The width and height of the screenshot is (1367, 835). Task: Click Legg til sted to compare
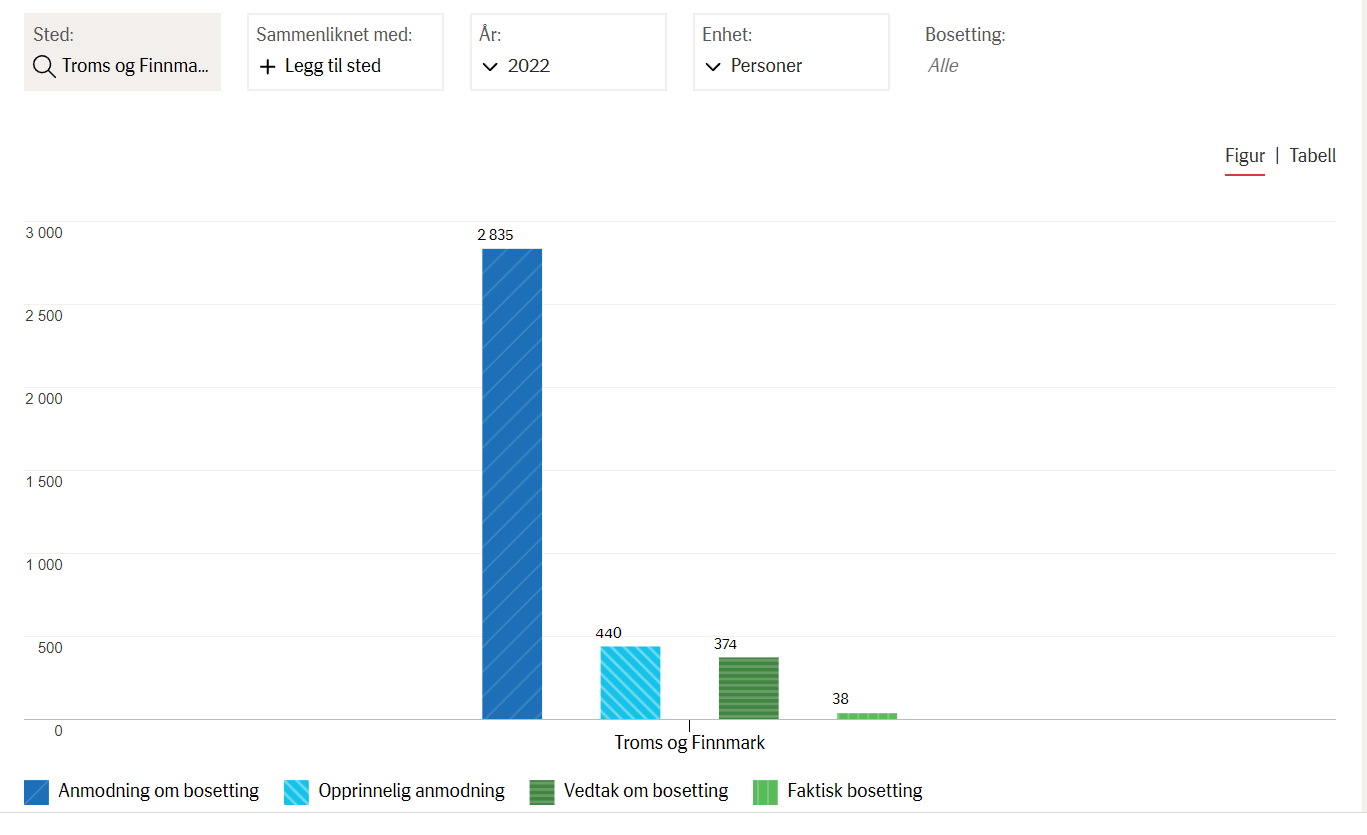pyautogui.click(x=333, y=66)
